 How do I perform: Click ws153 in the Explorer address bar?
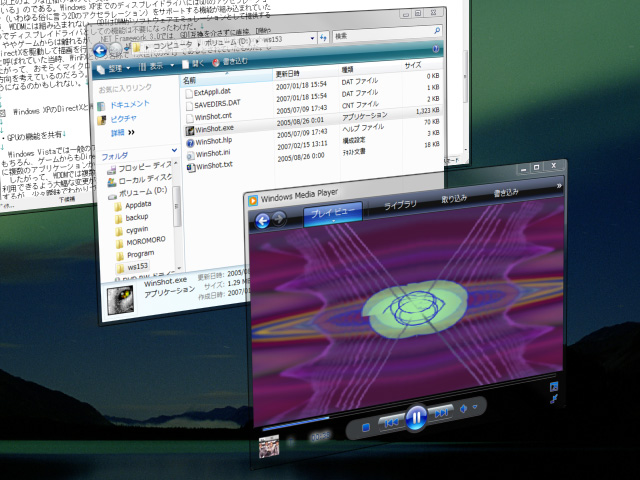272,40
